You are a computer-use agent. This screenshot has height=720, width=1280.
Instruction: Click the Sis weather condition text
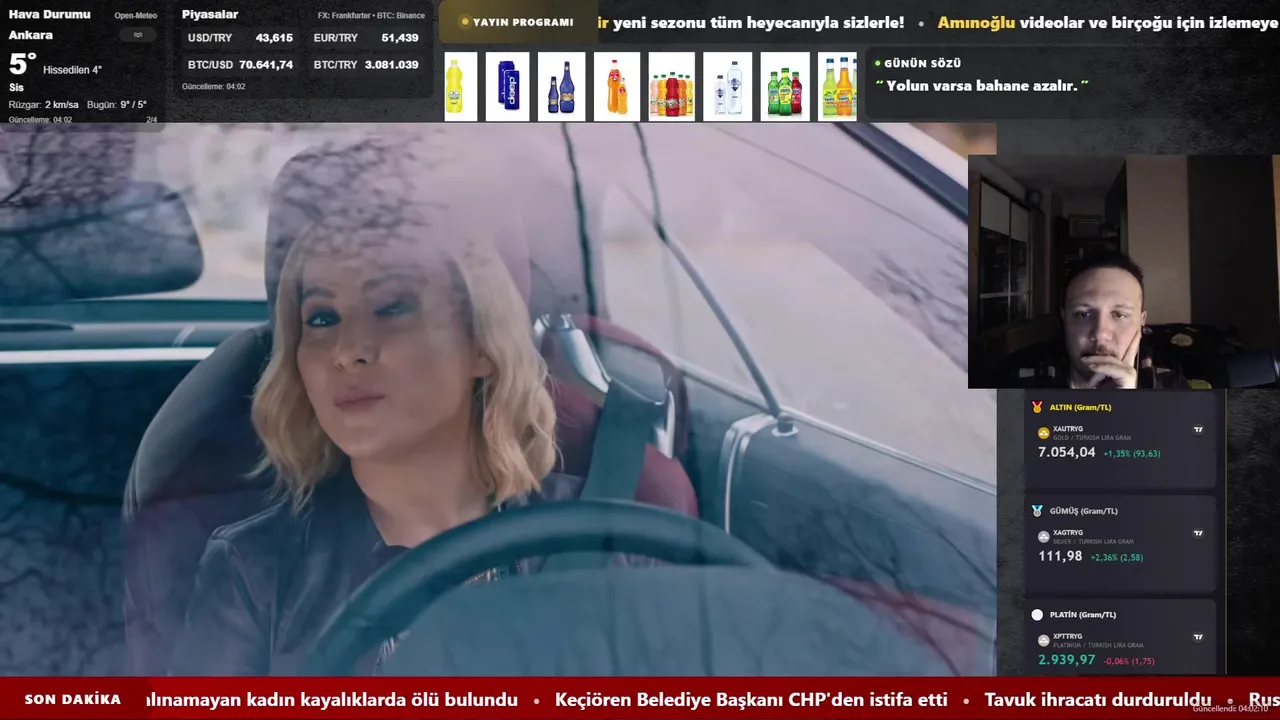pos(15,87)
